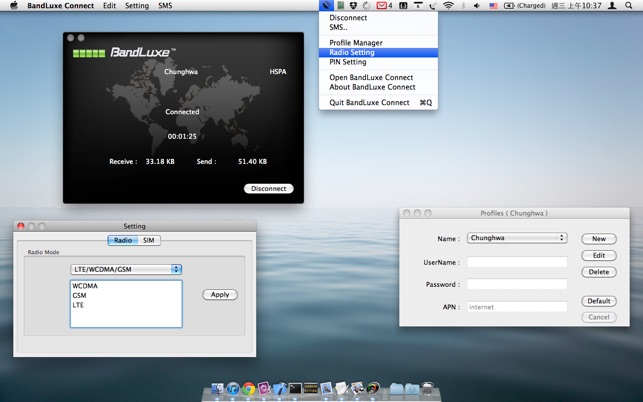This screenshot has width=643, height=402.
Task: Open the speedometer gauge app in Dock
Action: [x=373, y=388]
